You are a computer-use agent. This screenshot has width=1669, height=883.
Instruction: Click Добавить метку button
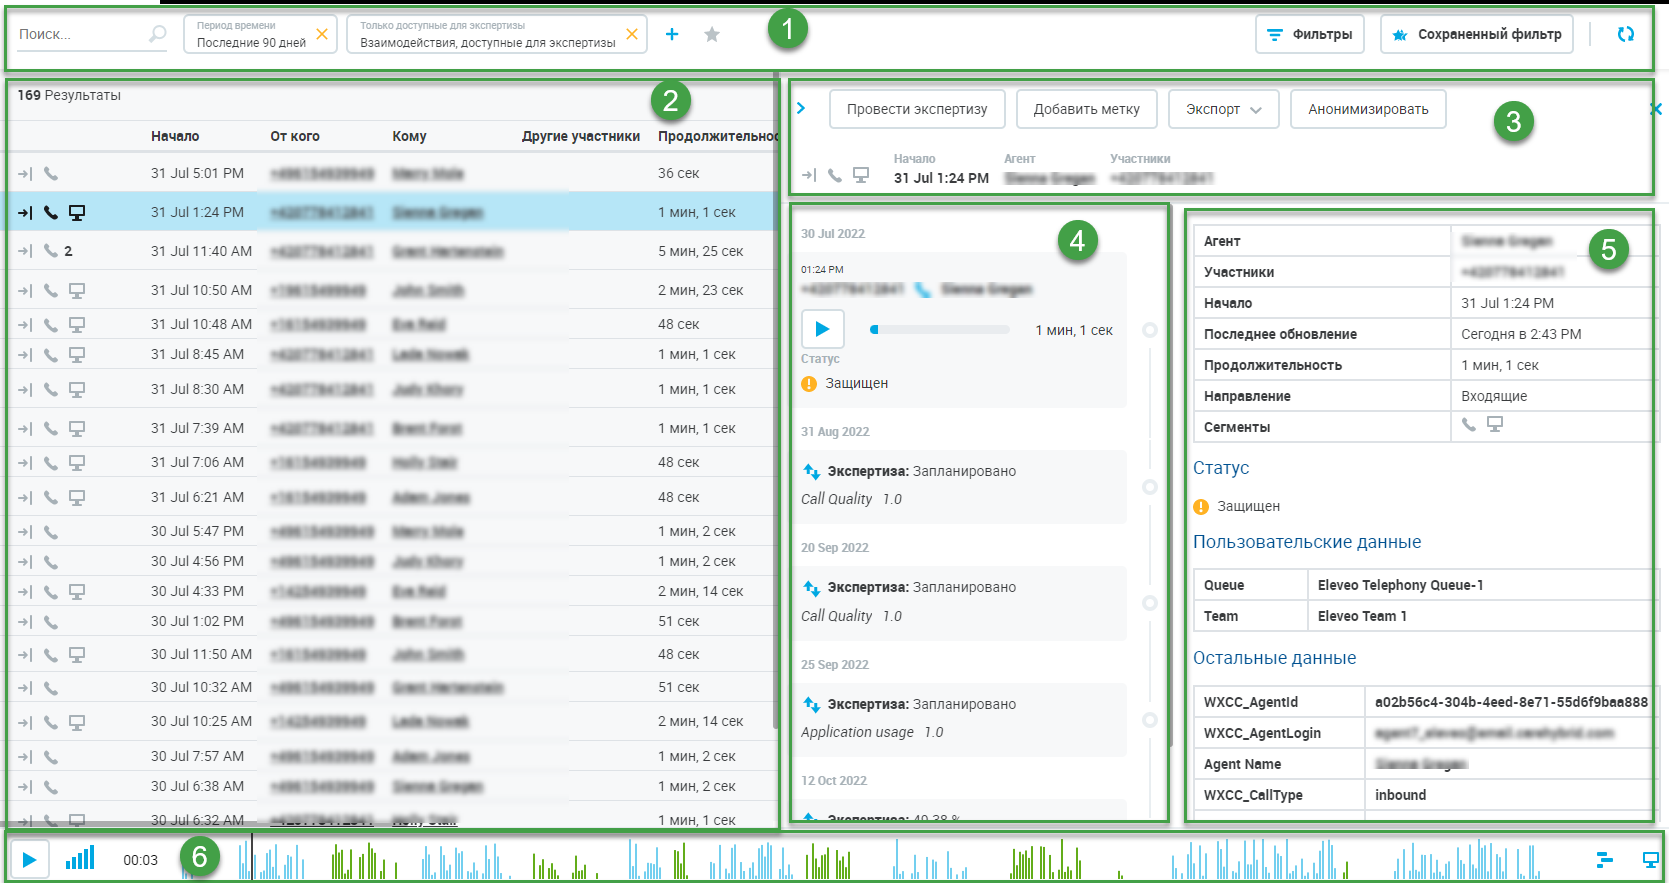pyautogui.click(x=1087, y=109)
